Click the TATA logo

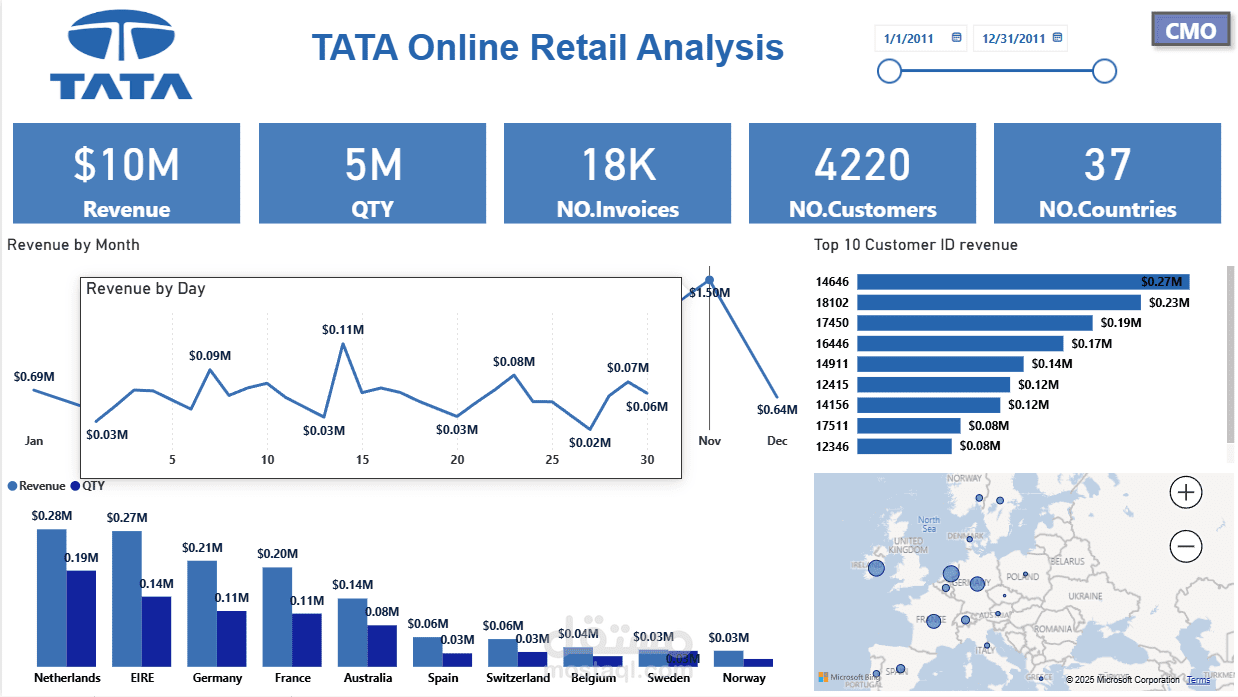[121, 56]
